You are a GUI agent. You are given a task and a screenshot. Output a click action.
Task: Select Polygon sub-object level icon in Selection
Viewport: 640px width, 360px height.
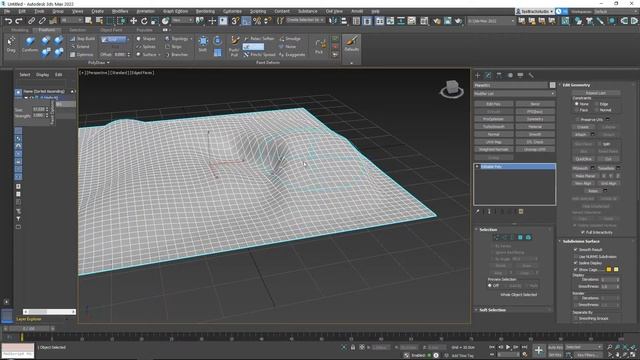(520, 237)
